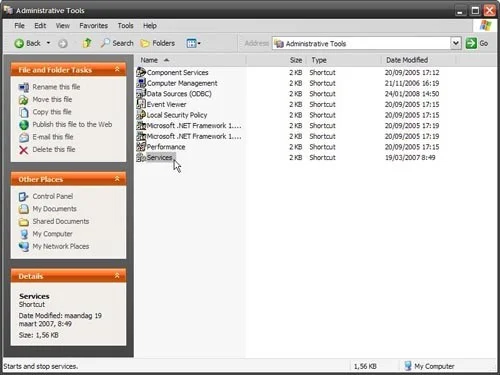Select the Component Services icon
This screenshot has height=375, width=500.
141,72
